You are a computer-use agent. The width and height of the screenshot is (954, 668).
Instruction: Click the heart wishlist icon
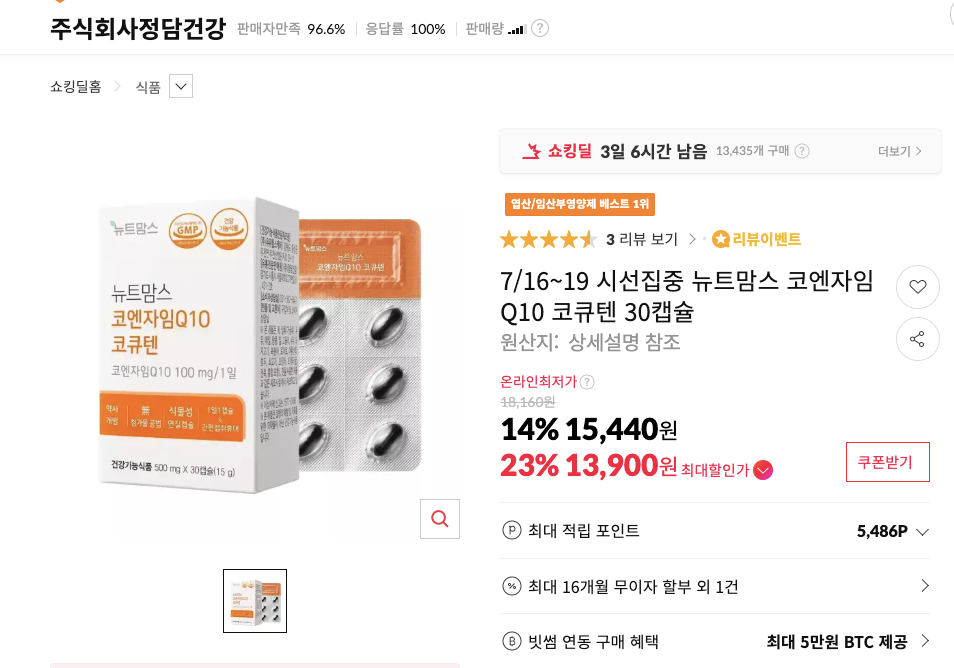coord(917,287)
